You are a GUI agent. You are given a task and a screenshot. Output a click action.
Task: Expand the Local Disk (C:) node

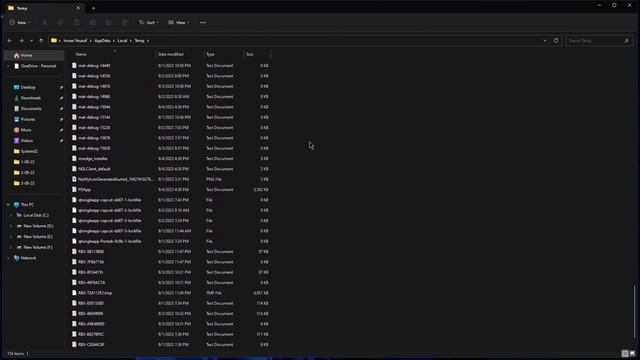pos(11,215)
